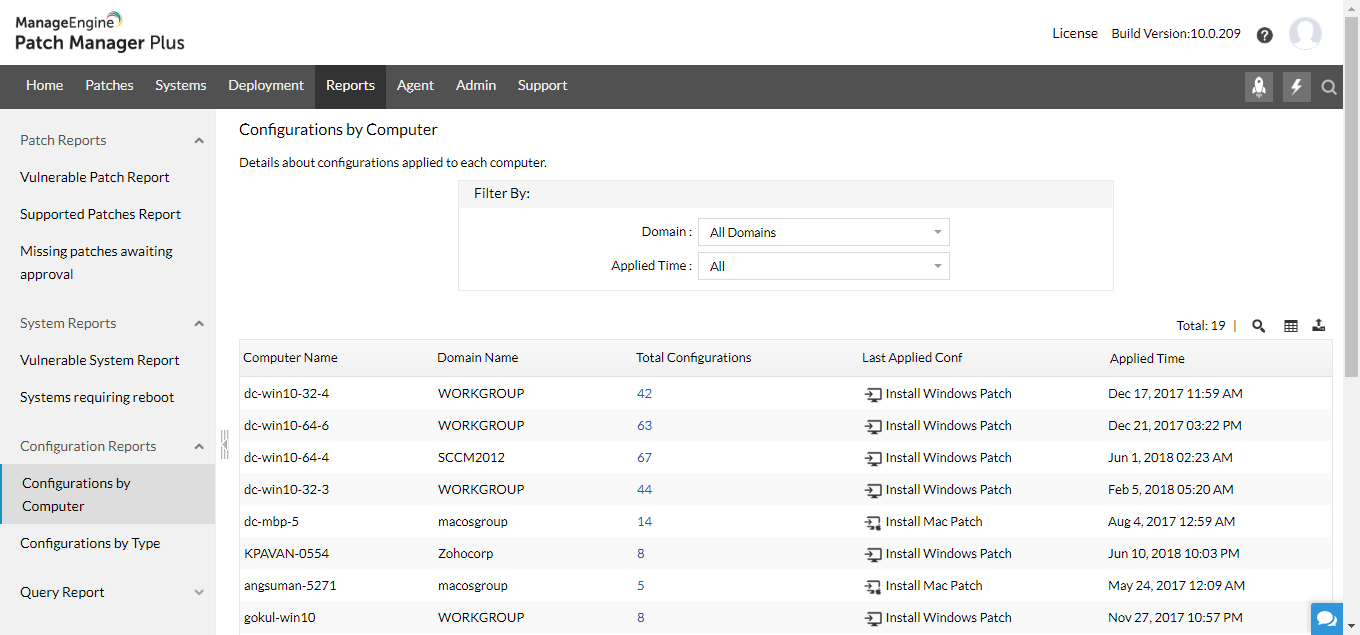Open the search icon in navigation bar
Image resolution: width=1360 pixels, height=635 pixels.
pyautogui.click(x=1329, y=87)
